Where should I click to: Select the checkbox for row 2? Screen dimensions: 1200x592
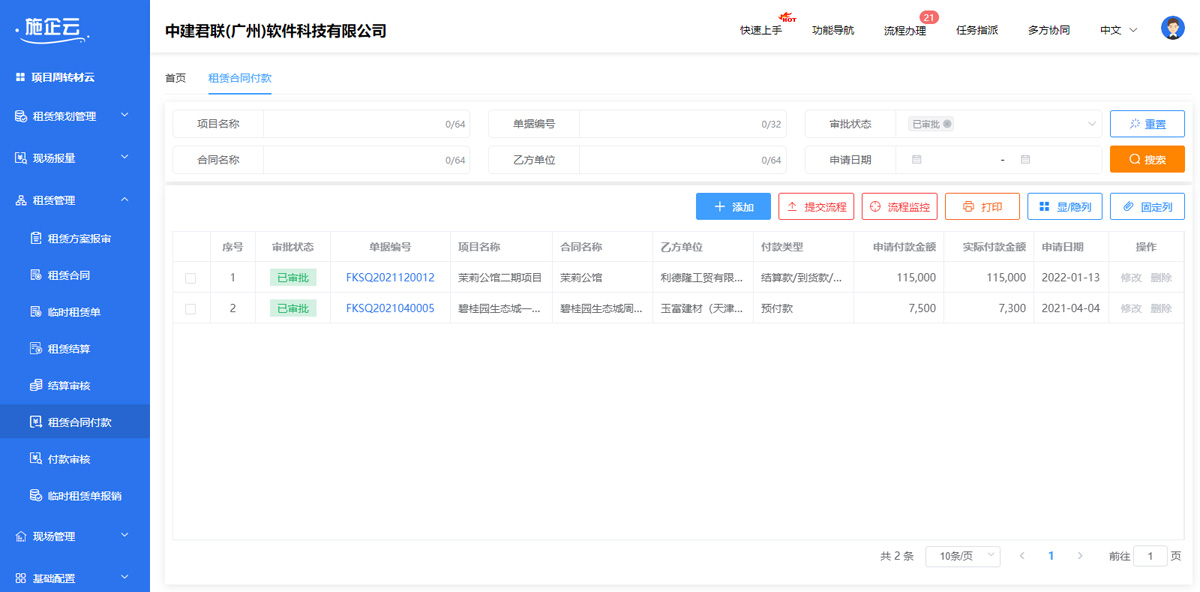coord(191,309)
